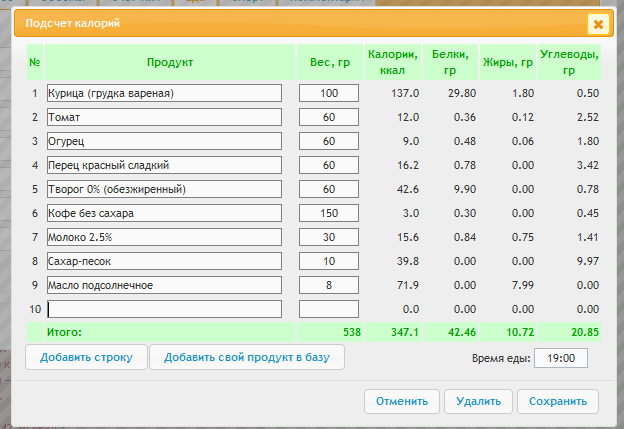Select the Молоко 2.5% product field
Screen dimensions: 624x429
click(x=164, y=237)
